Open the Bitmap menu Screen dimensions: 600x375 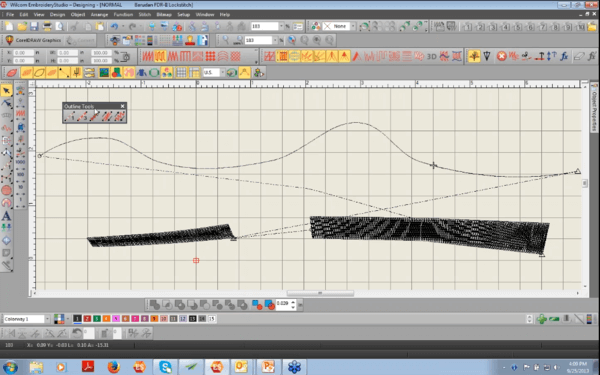point(164,15)
